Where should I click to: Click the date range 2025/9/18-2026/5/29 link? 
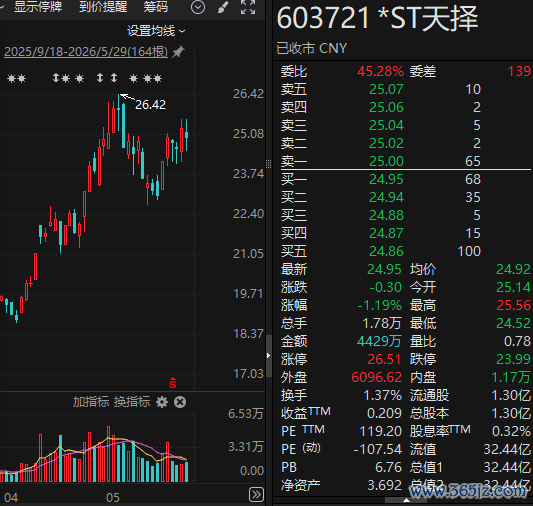point(86,52)
